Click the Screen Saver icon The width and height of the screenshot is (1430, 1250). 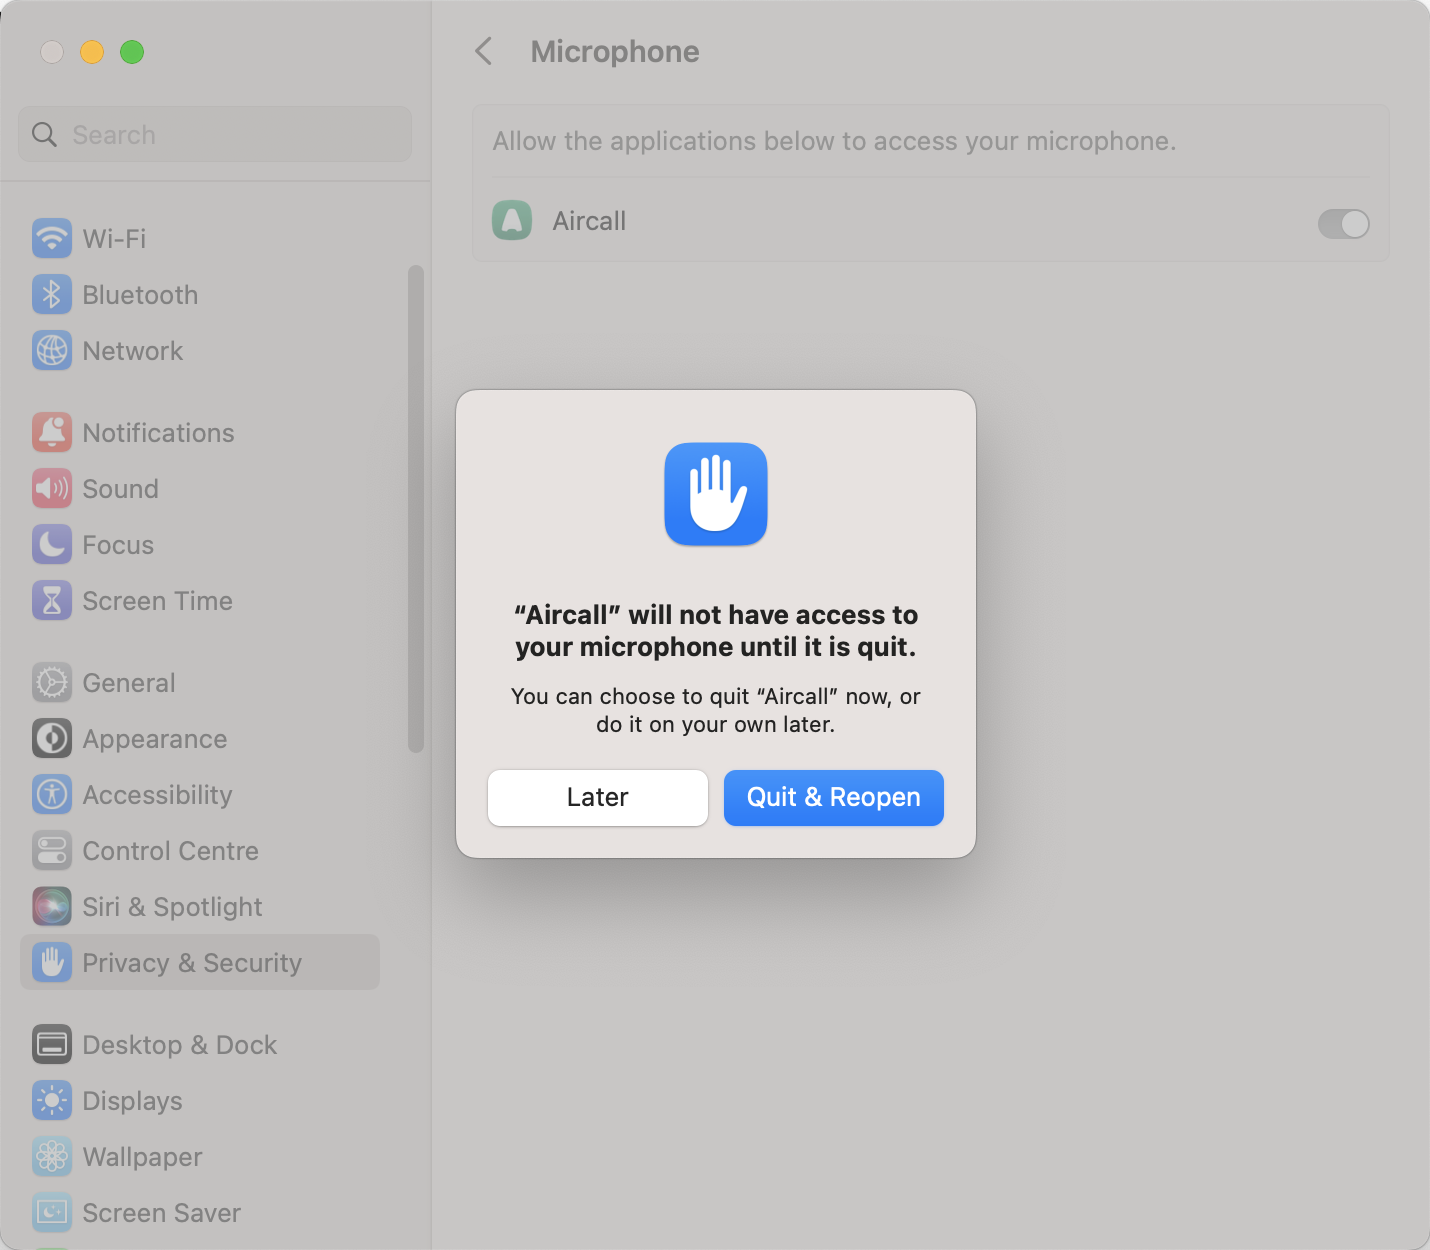[52, 1212]
